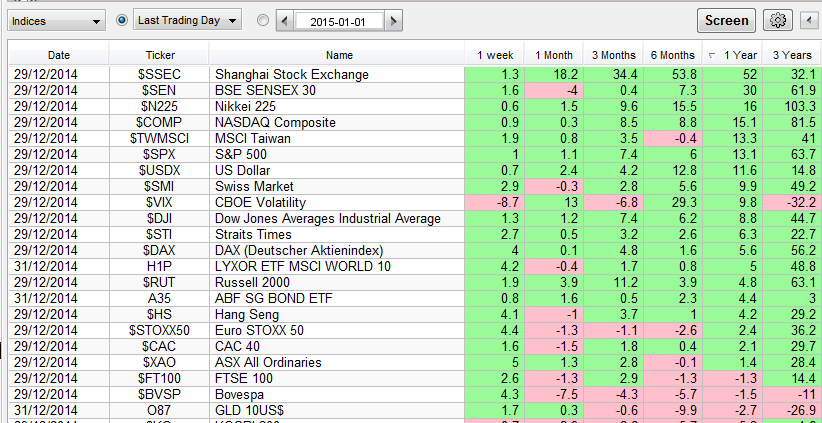Step date forward with right arrow

pos(394,20)
